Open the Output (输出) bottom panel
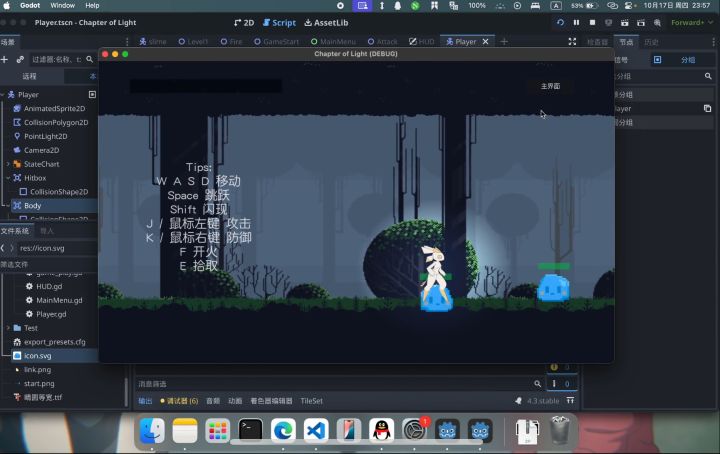 click(x=145, y=401)
